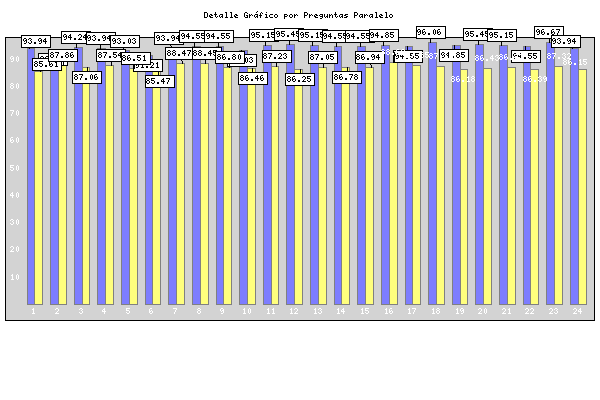Select x-axis label 24
The image size is (600, 400).
577,311
